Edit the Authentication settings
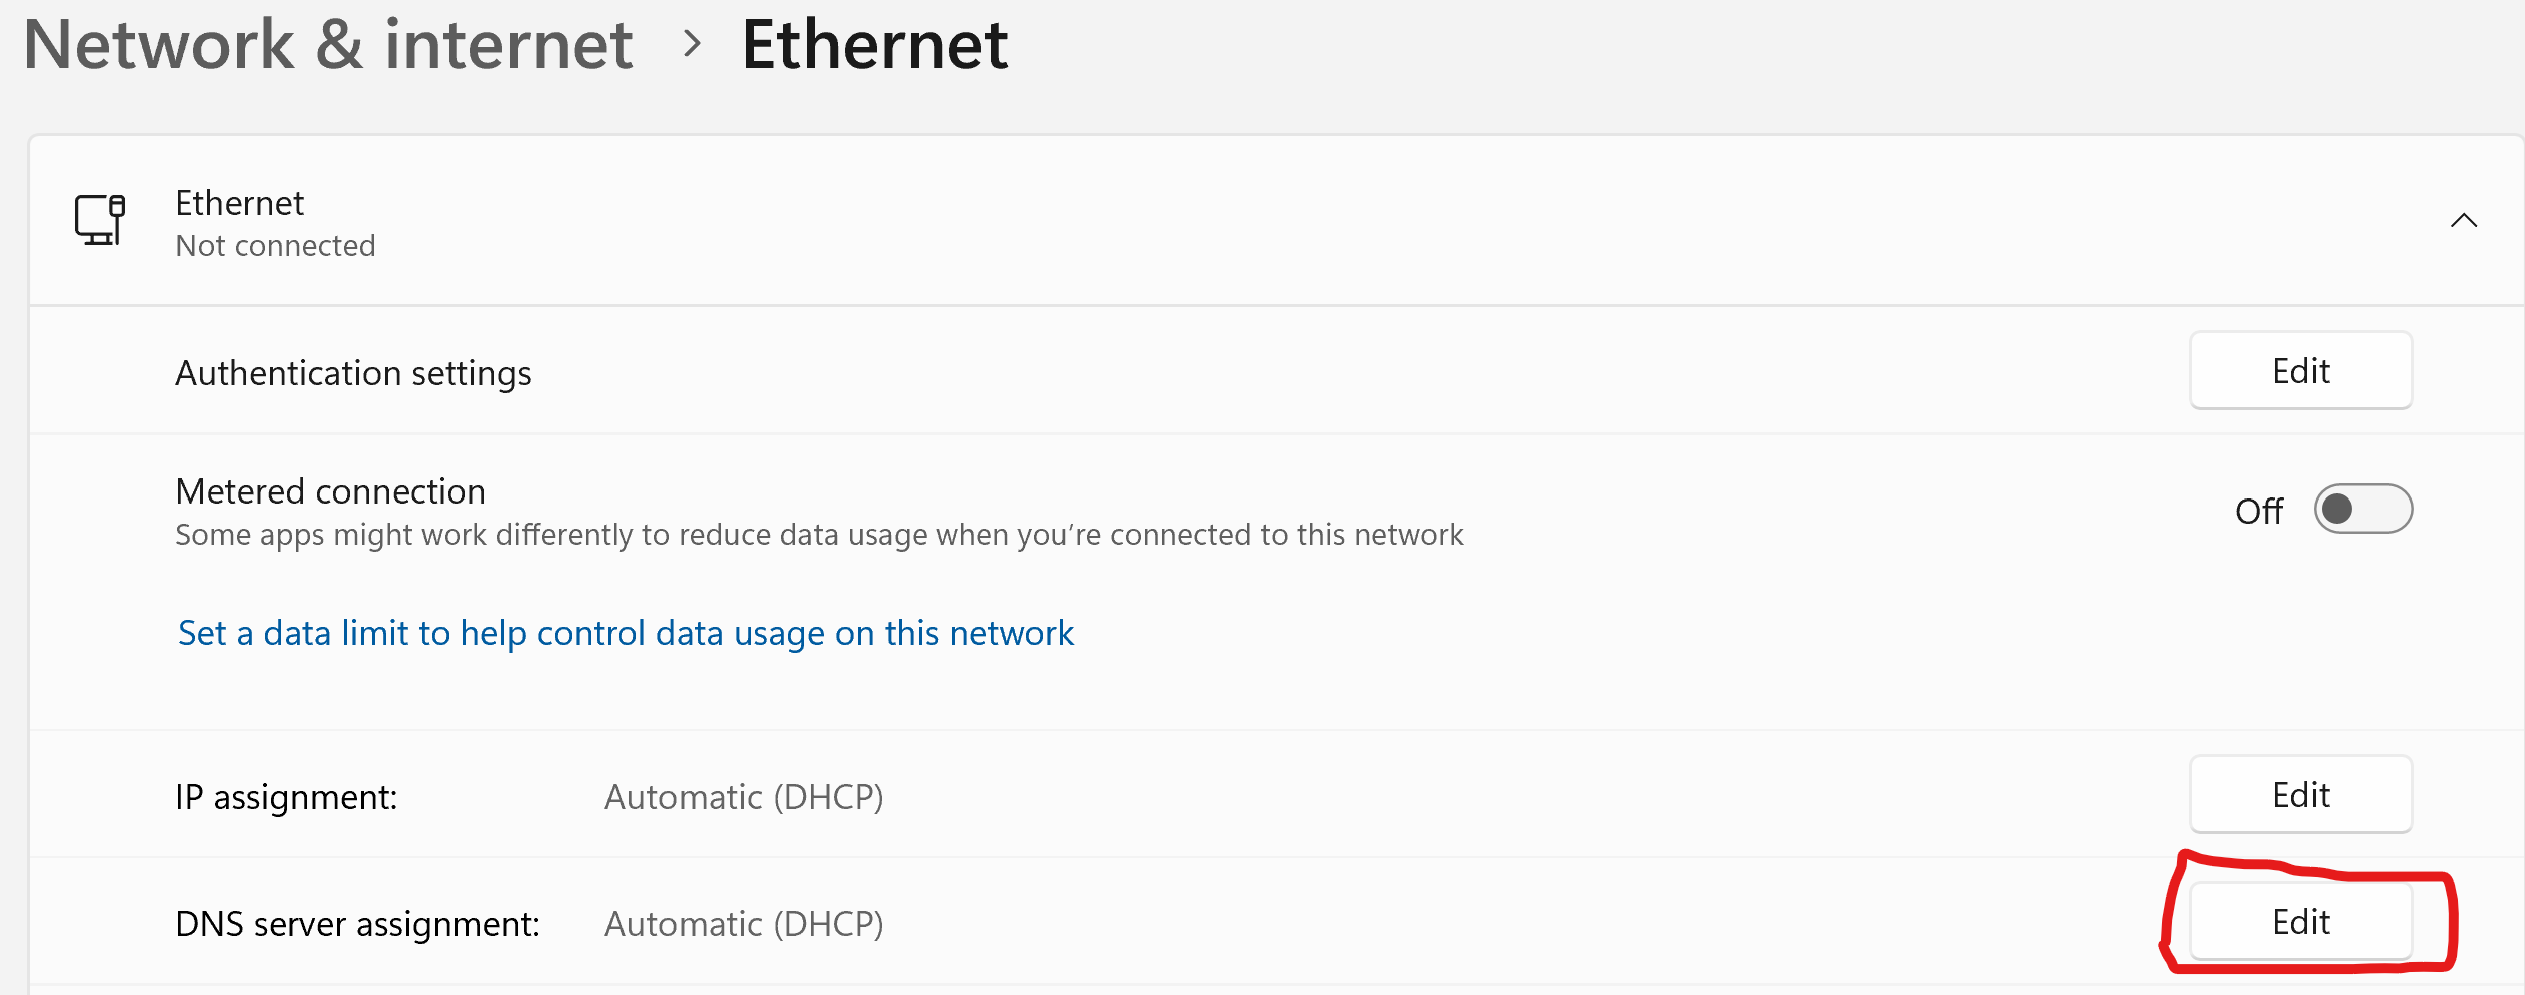Viewport: 2525px width, 995px height. [x=2300, y=371]
